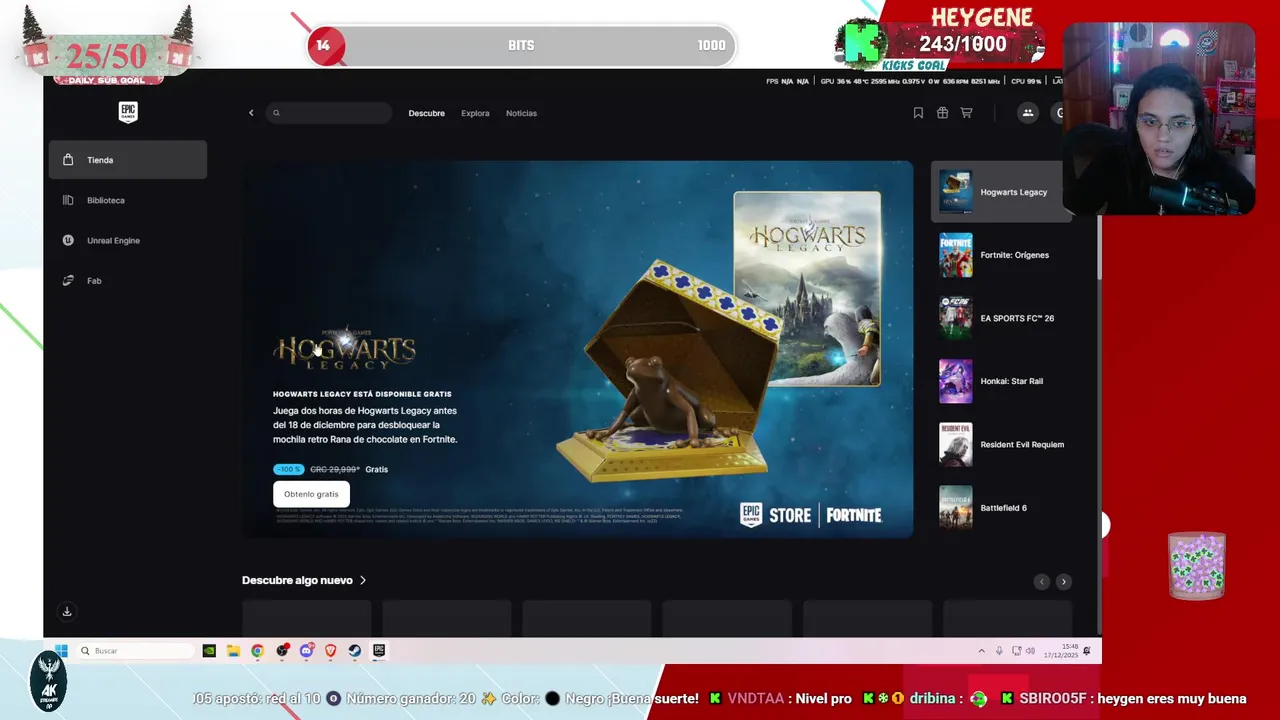Open File Explorer from the taskbar
The image size is (1280, 720).
click(x=233, y=651)
